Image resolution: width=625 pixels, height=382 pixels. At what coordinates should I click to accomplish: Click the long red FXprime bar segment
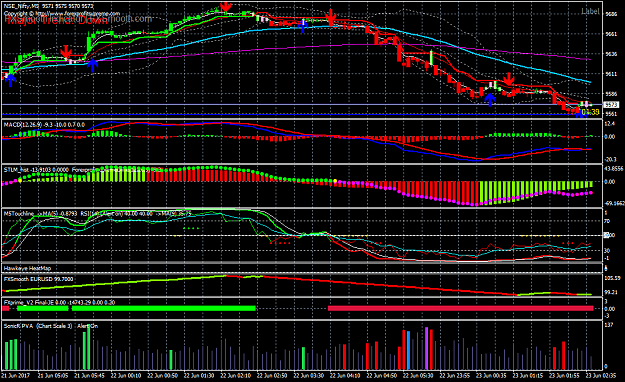pos(461,308)
